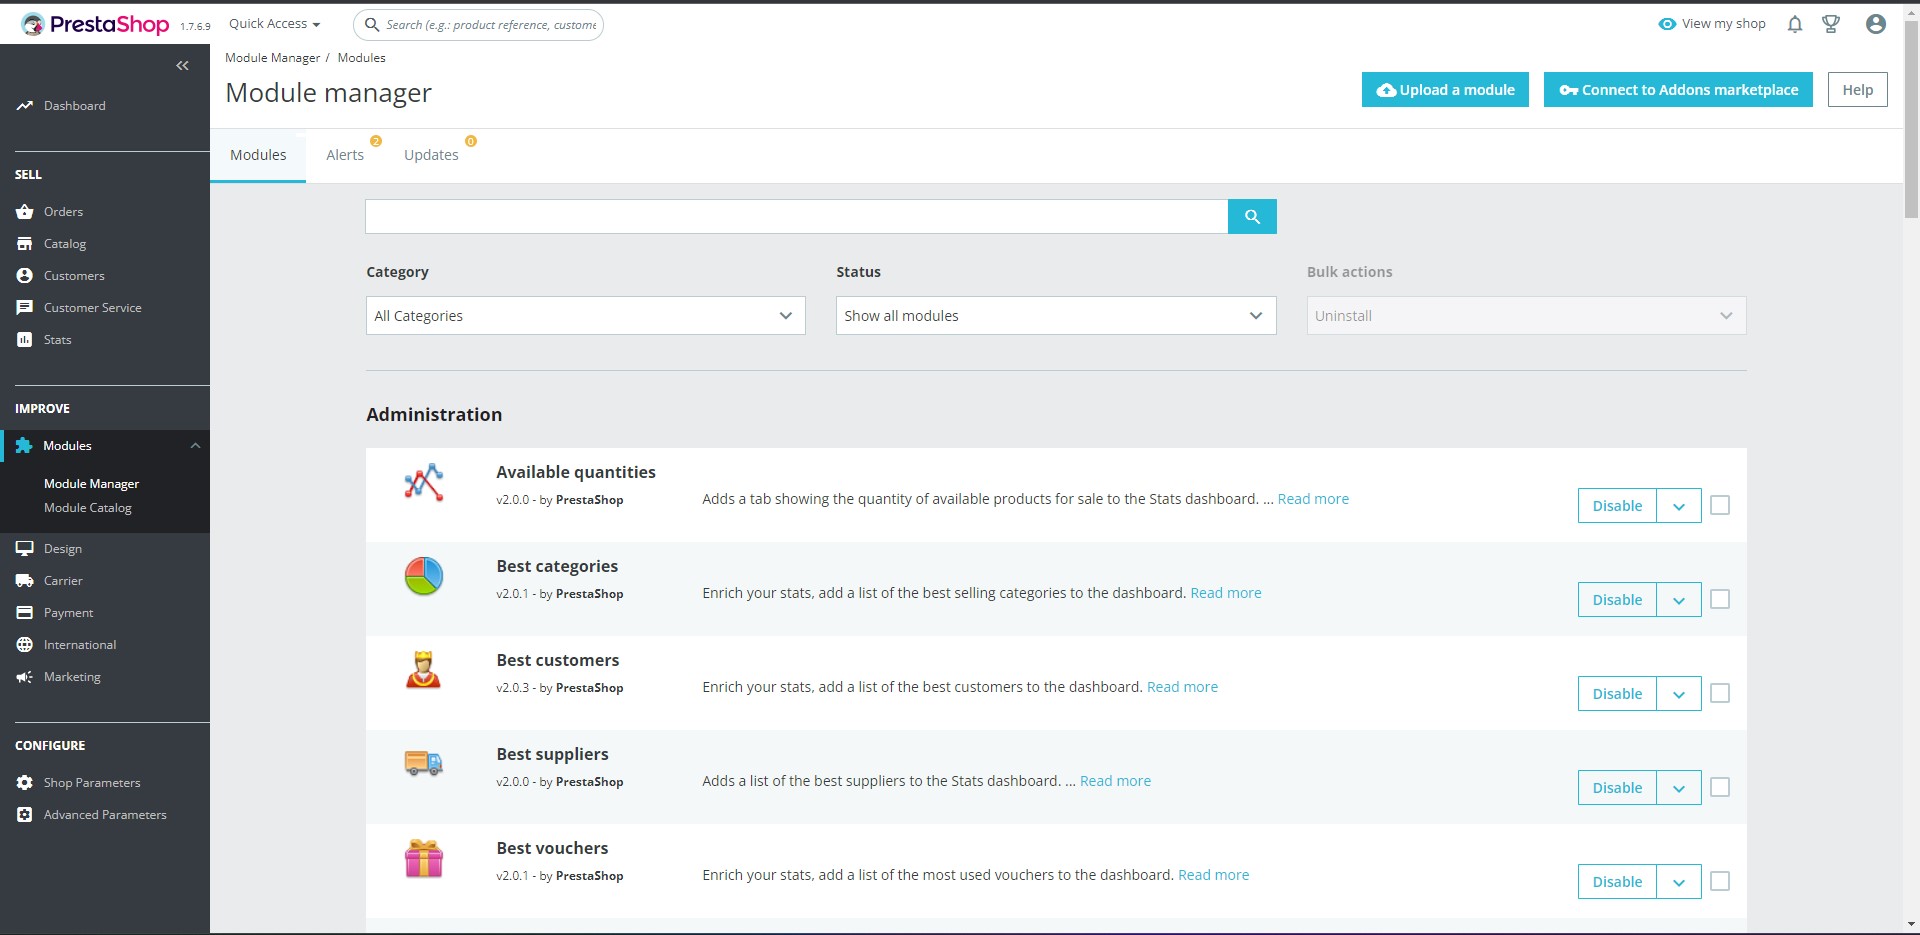Screen dimensions: 1920x935
Task: Click the notifications bell icon
Action: tap(1794, 24)
